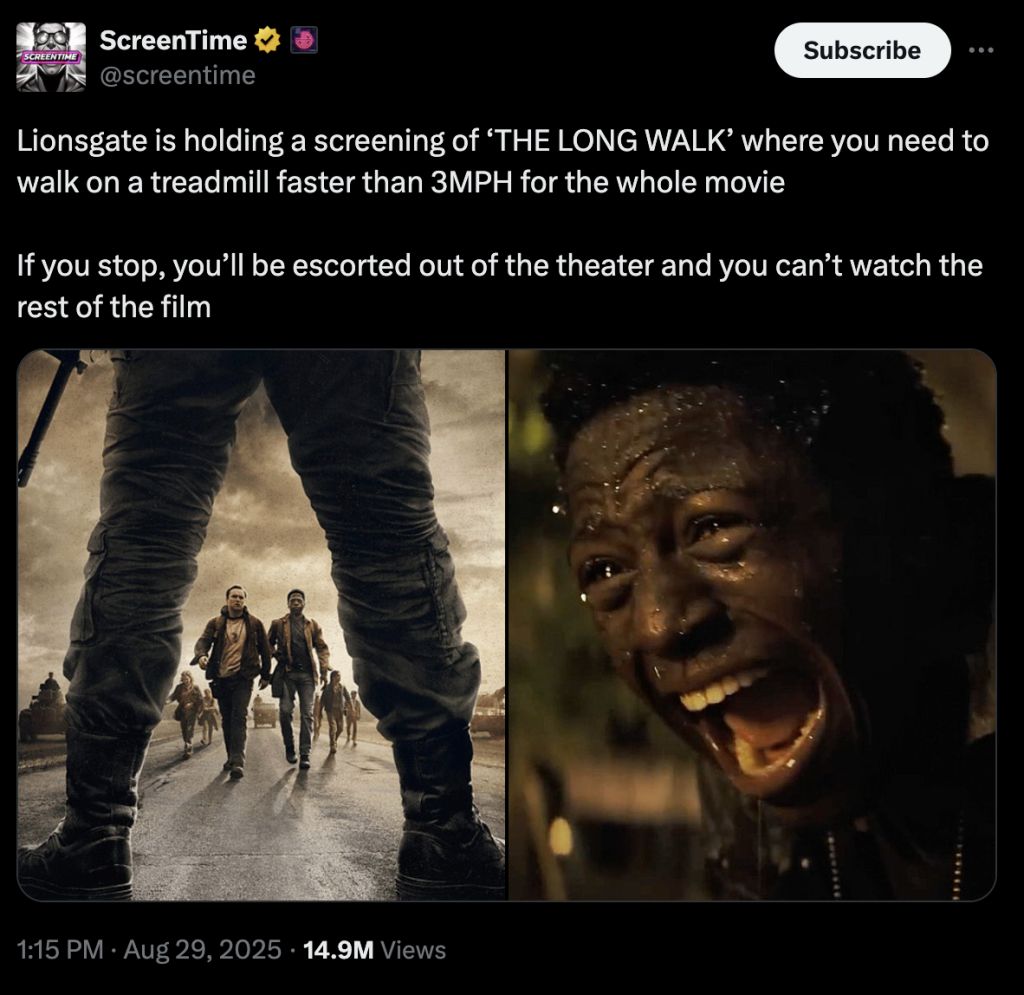Click the pink affiliate badge beside ScreenTime
Viewport: 1024px width, 995px height.
pos(304,40)
